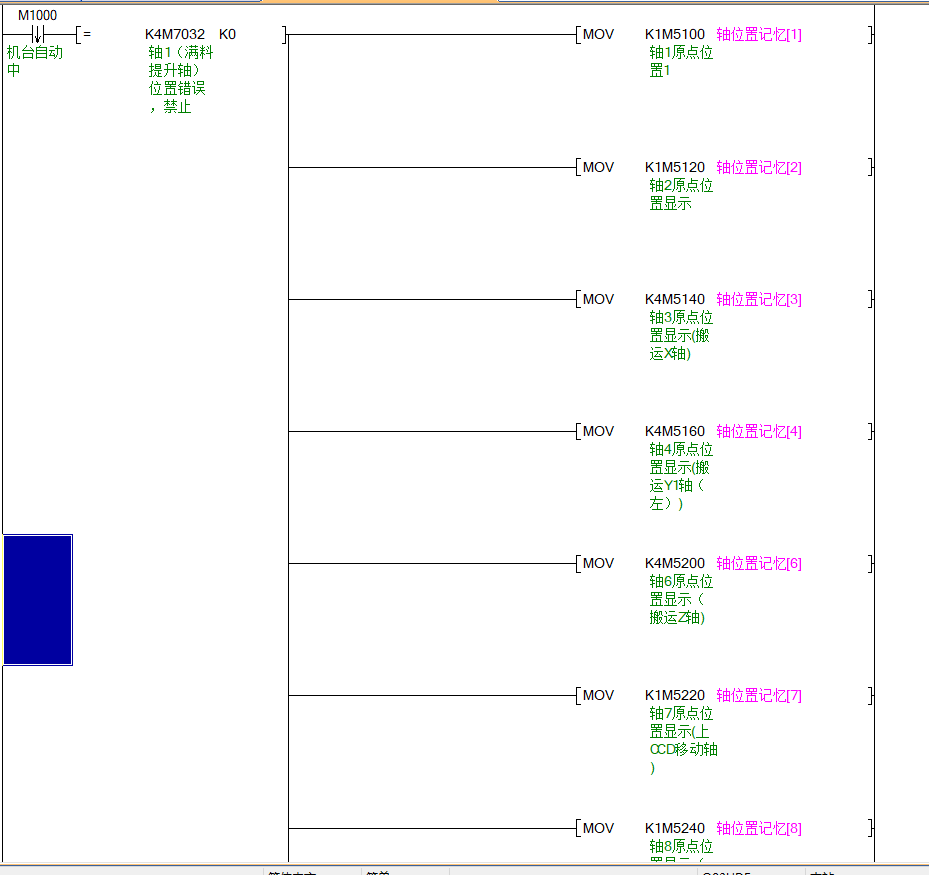Click the 轴位置记忆[6] destination label
This screenshot has height=875, width=929.
(x=759, y=563)
